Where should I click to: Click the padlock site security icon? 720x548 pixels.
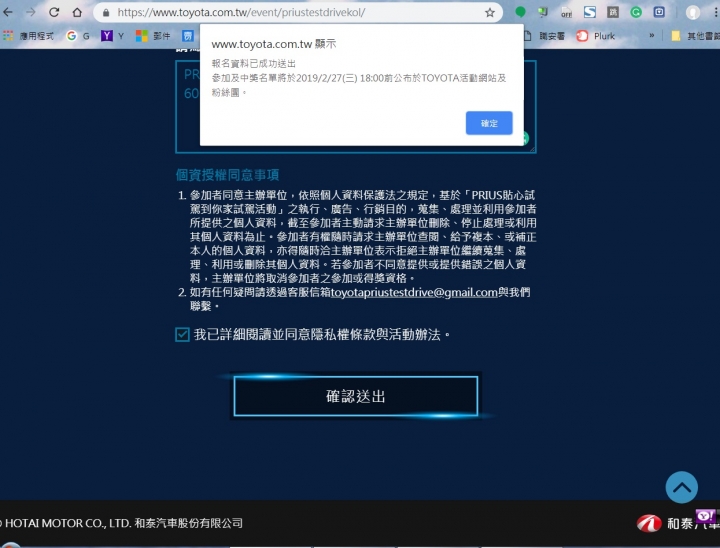point(106,13)
